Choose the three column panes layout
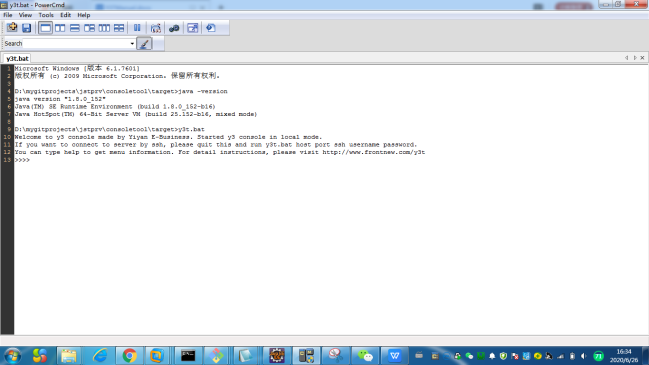 pyautogui.click(x=104, y=28)
